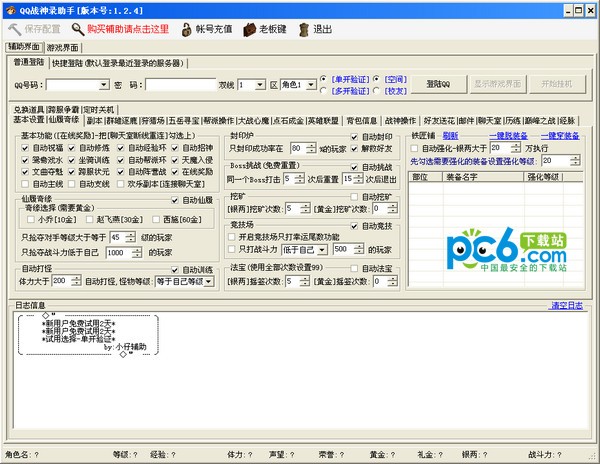The image size is (600, 464).
Task: Click the magnifier icon for 购买辅助
Action: pyautogui.click(x=78, y=29)
